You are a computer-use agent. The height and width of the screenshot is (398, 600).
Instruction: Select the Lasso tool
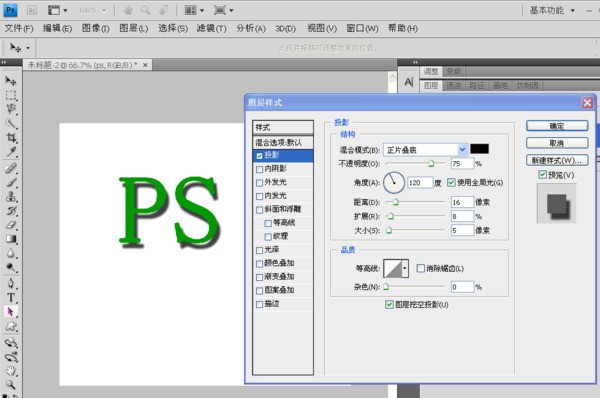point(10,109)
